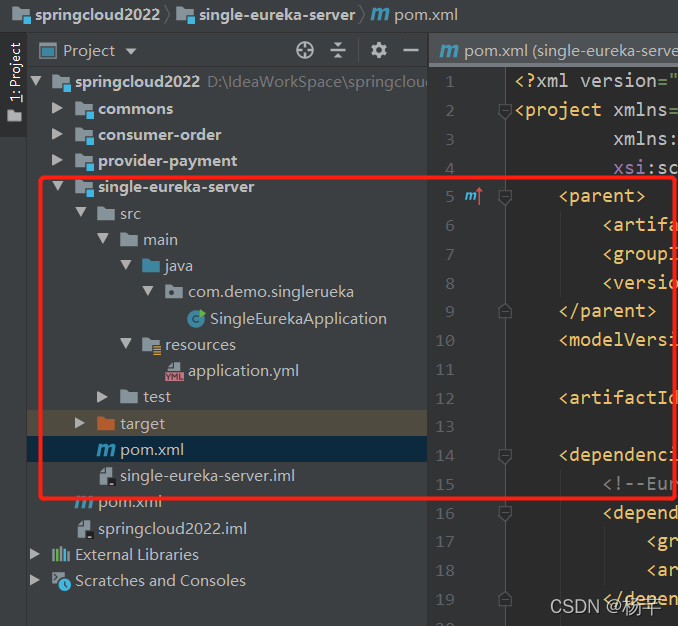Click the Scratches and Consoles label
This screenshot has width=678, height=626.
pos(160,581)
